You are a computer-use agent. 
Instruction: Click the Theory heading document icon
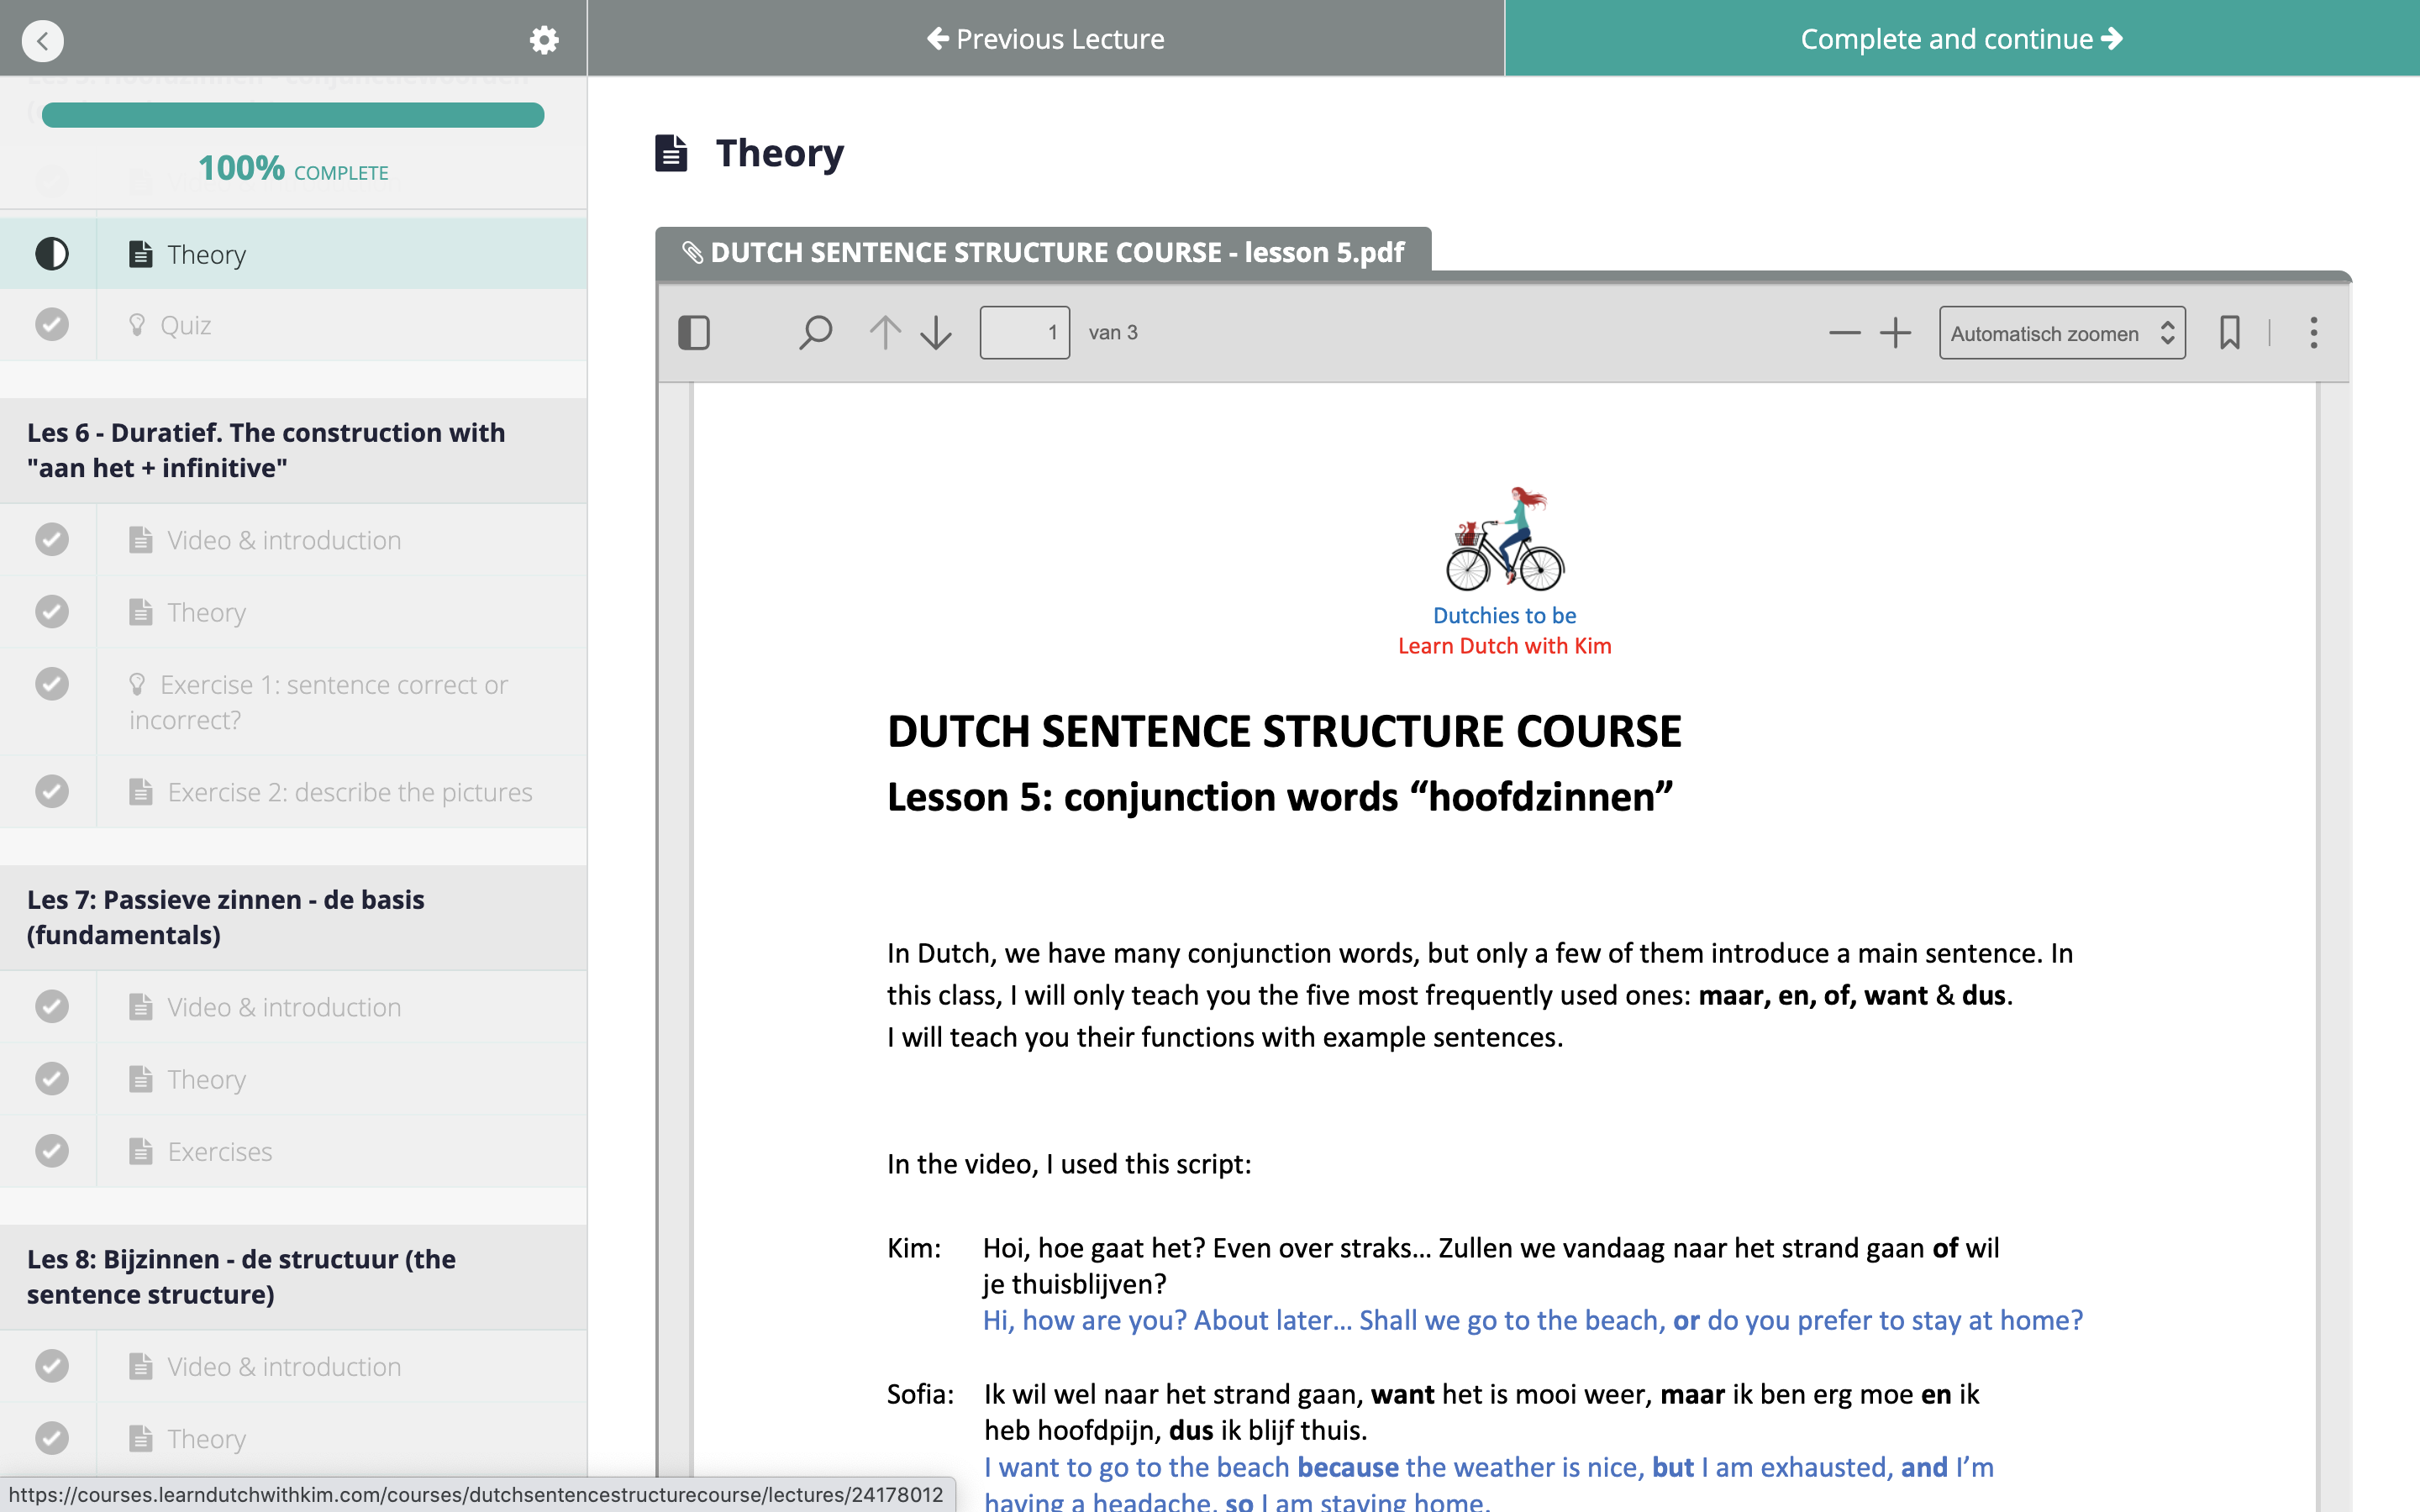671,153
